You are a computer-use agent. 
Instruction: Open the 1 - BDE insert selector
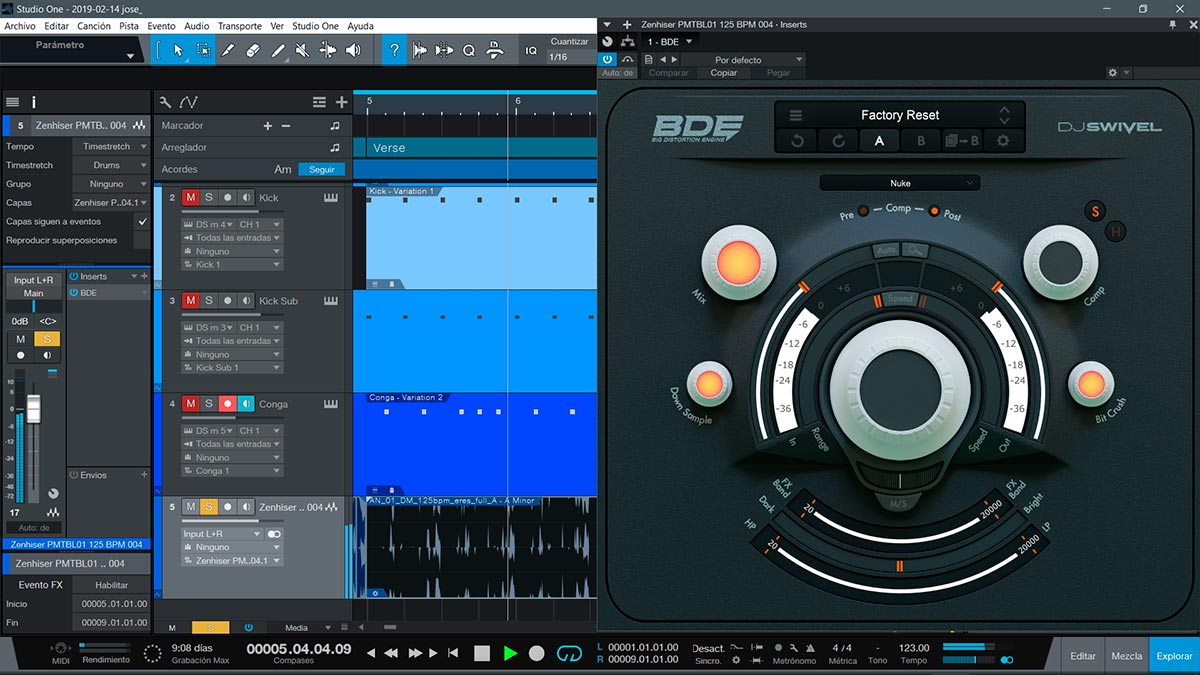[x=670, y=41]
